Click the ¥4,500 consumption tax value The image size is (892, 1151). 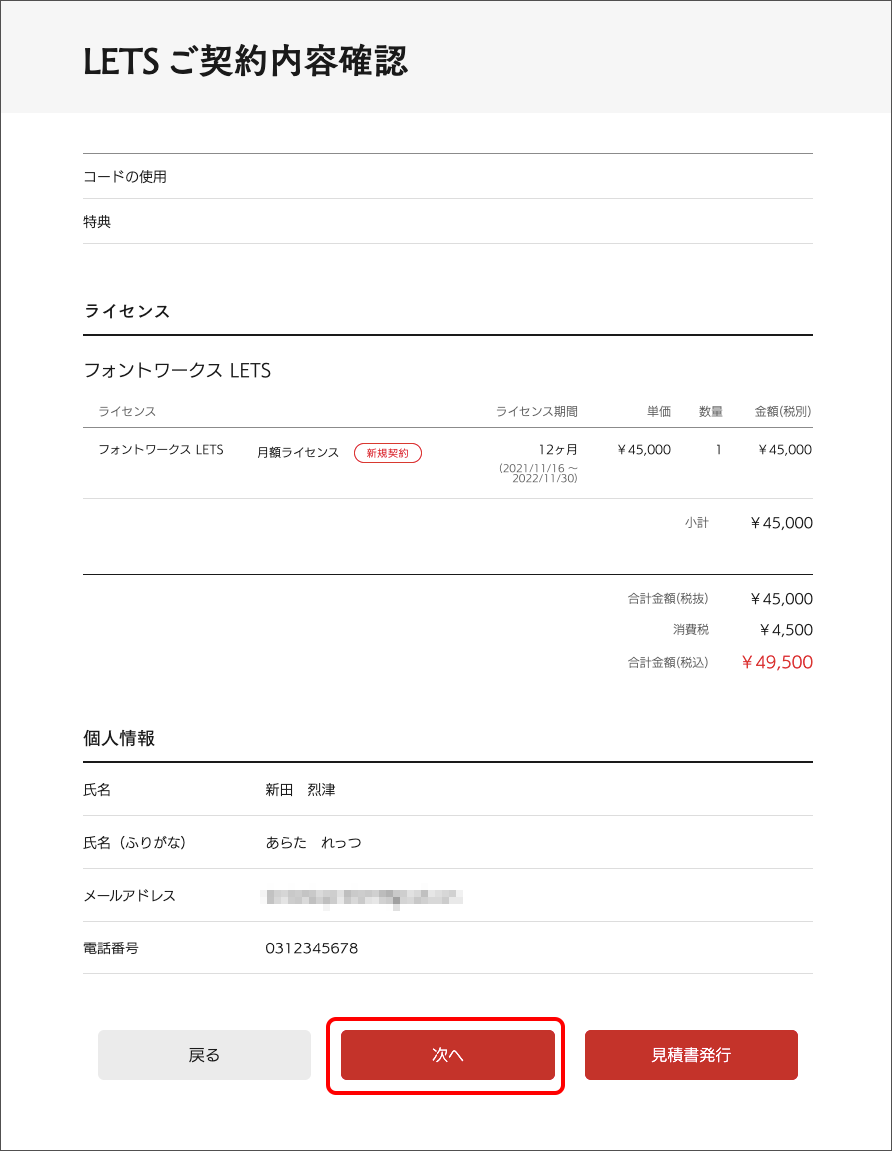tap(786, 630)
